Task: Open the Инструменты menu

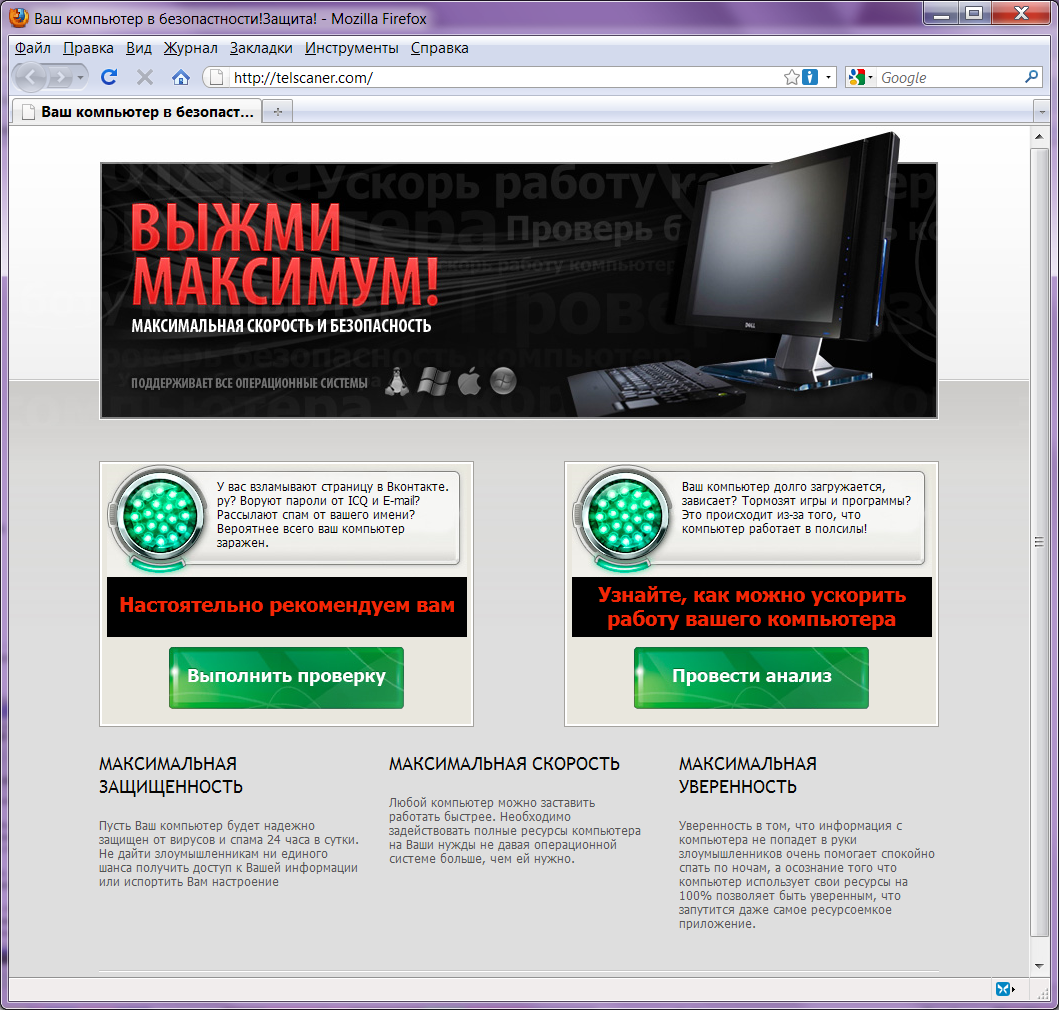Action: pyautogui.click(x=351, y=48)
